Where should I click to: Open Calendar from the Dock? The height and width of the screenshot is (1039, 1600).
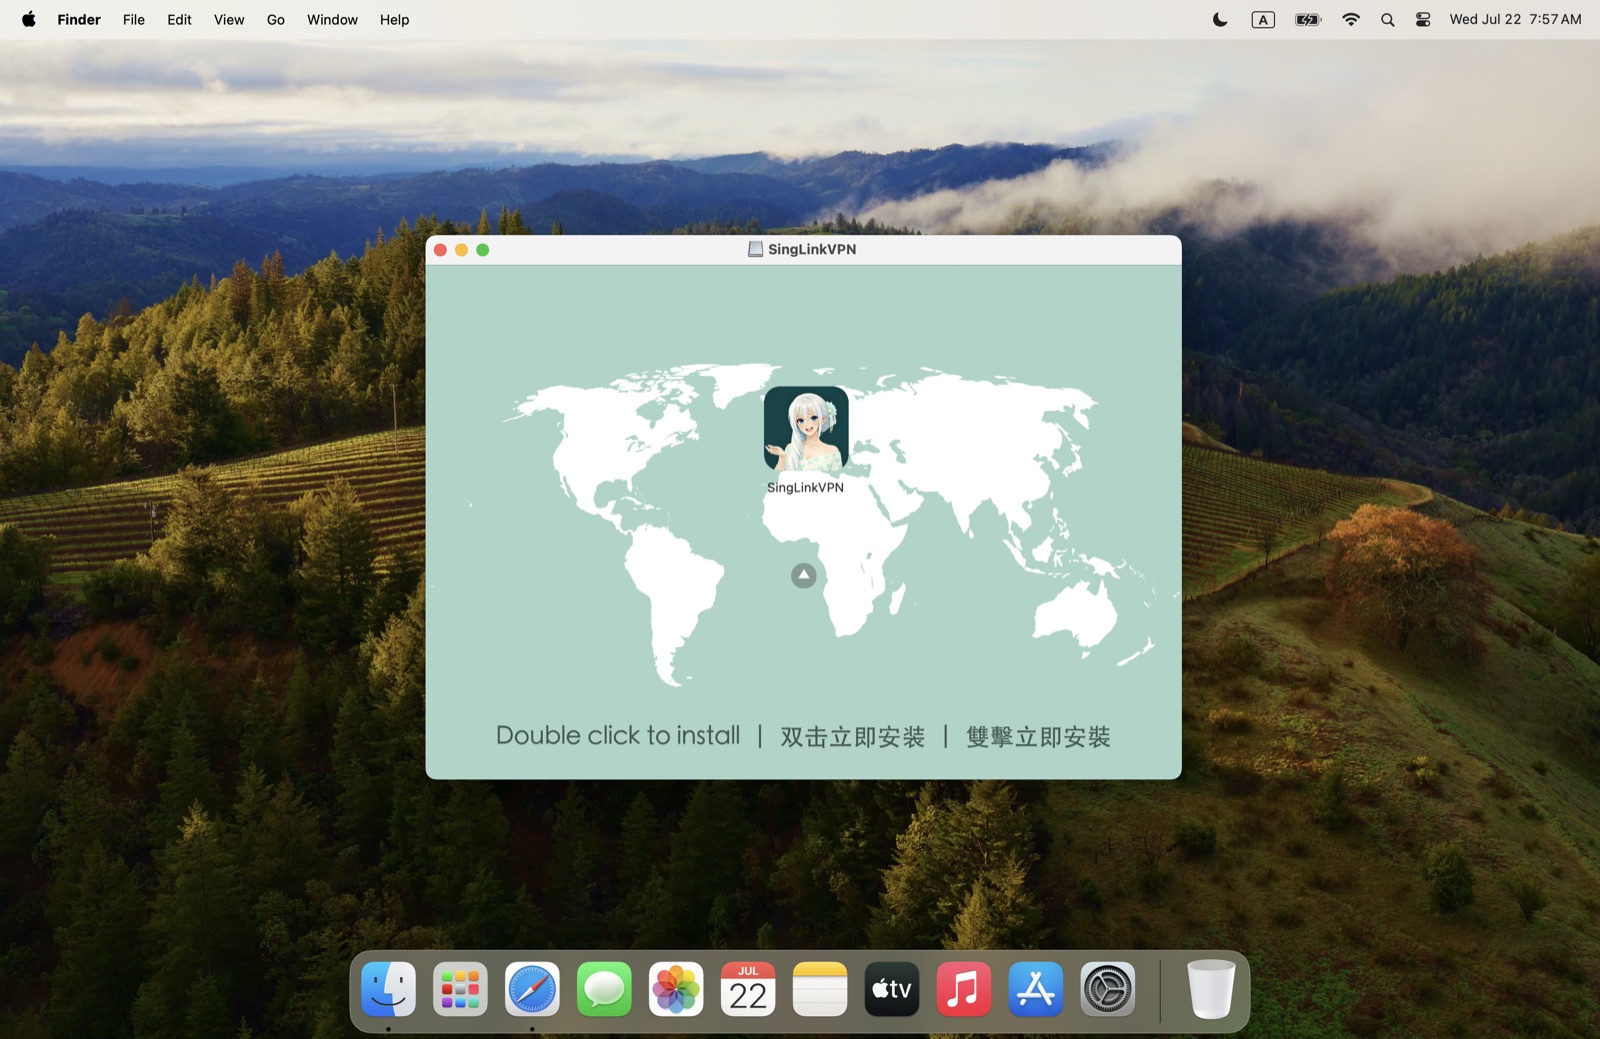[748, 989]
